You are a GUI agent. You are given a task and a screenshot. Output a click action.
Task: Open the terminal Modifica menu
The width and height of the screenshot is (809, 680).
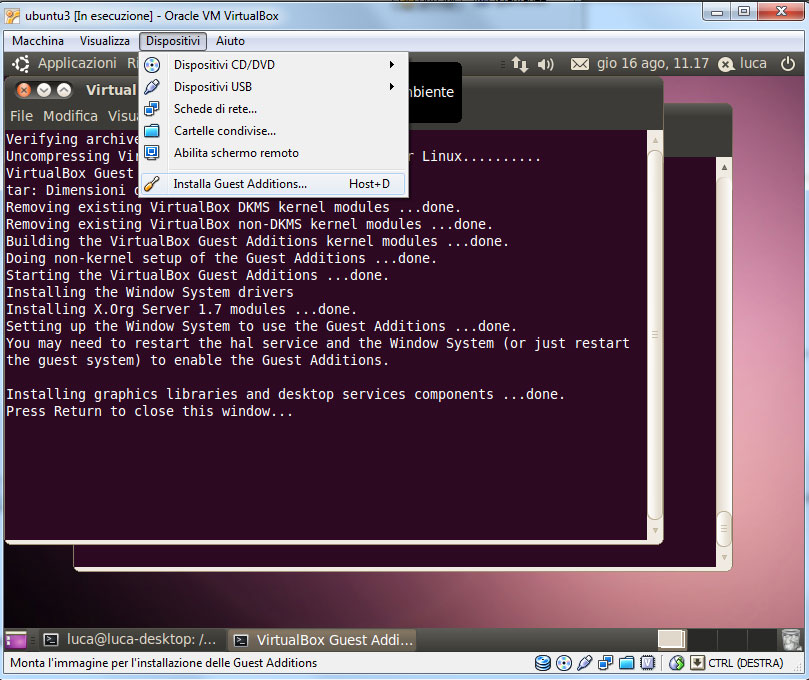click(70, 116)
